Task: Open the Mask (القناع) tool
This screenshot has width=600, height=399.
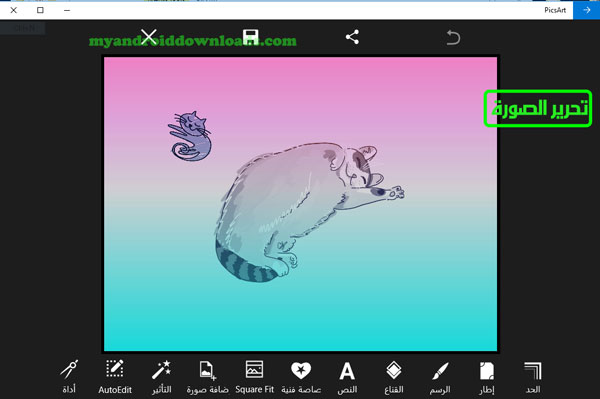Action: point(394,376)
